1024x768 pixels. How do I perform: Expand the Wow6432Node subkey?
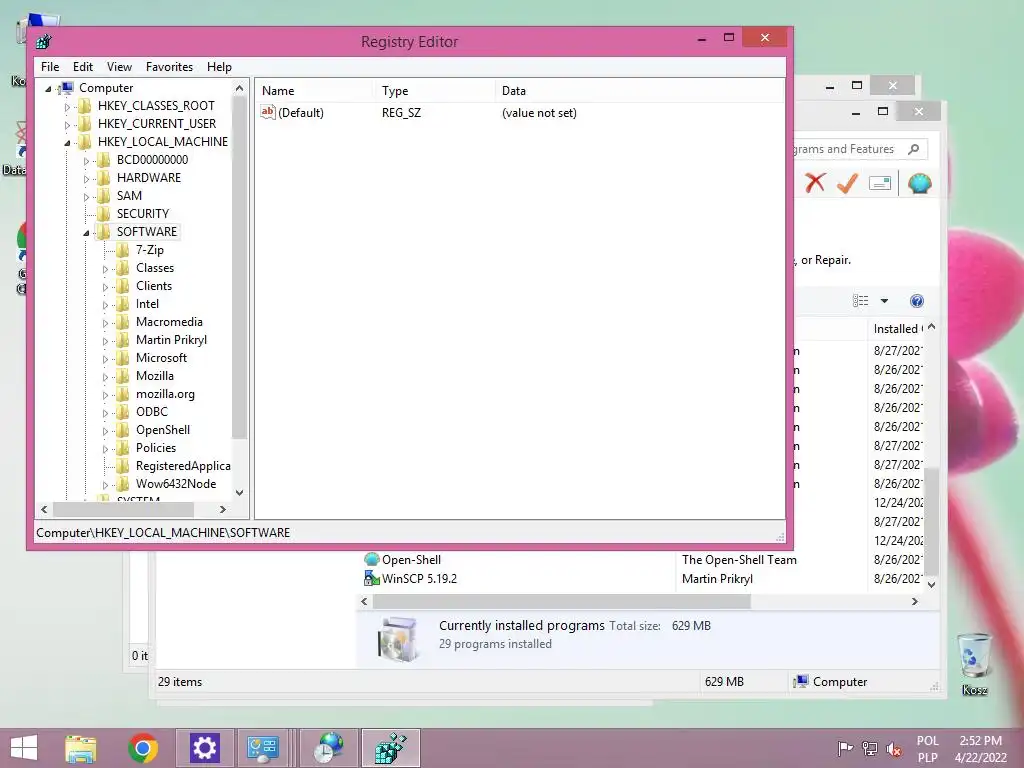coord(105,485)
